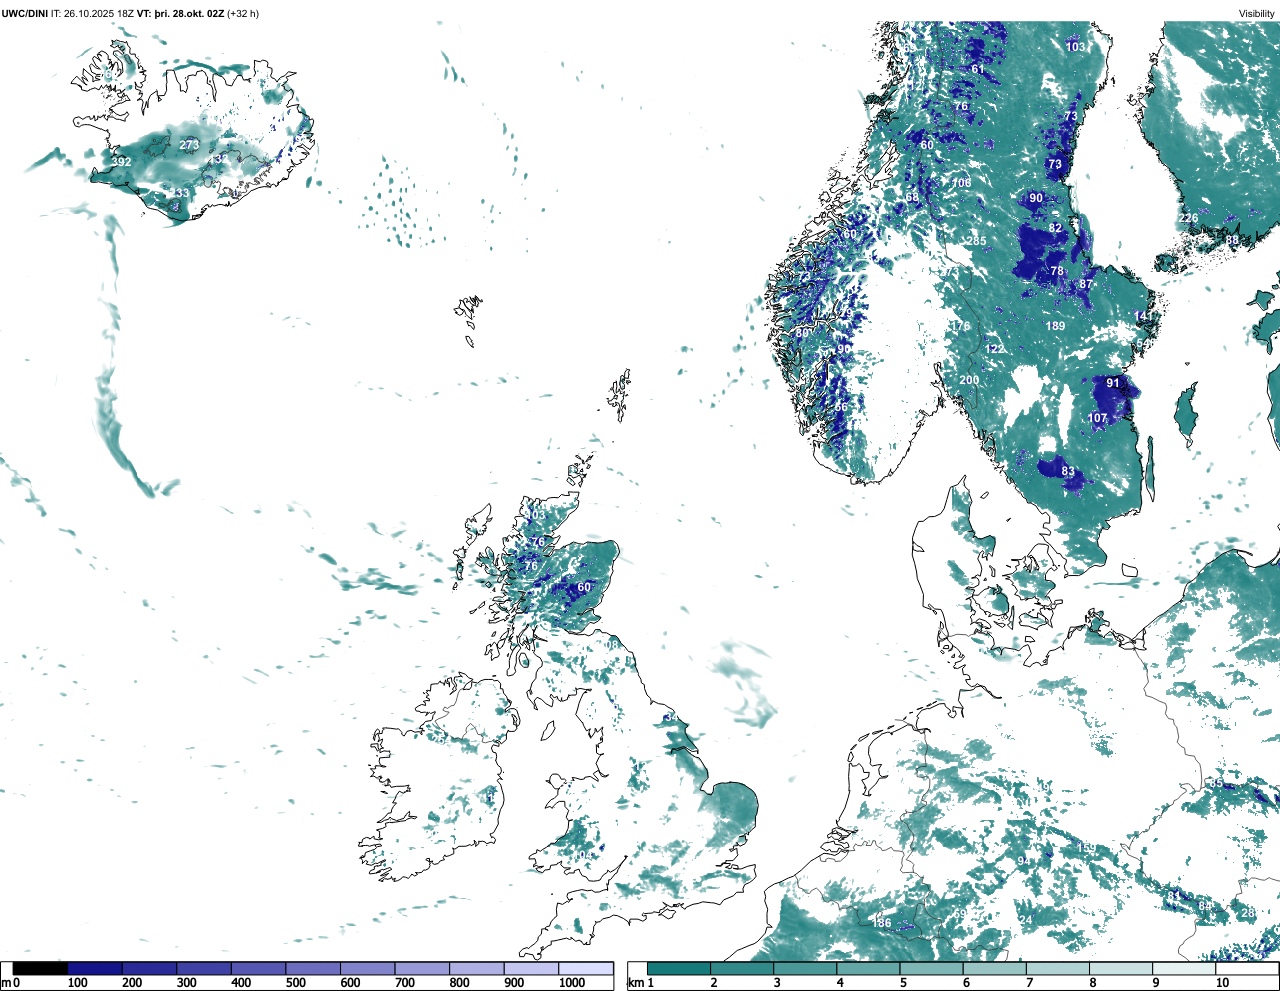This screenshot has height=991, width=1280.
Task: Click the "107" value near Stockholm area
Action: 1098,418
